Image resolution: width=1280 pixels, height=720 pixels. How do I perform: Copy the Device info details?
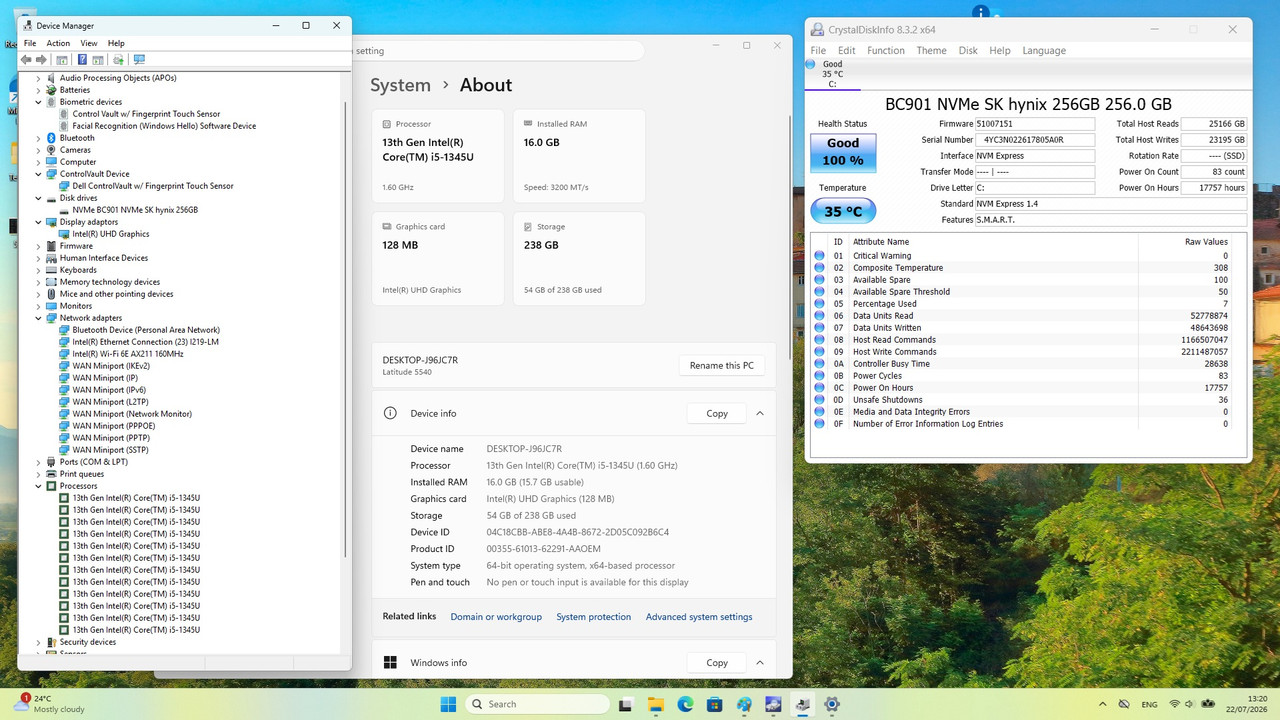click(717, 413)
